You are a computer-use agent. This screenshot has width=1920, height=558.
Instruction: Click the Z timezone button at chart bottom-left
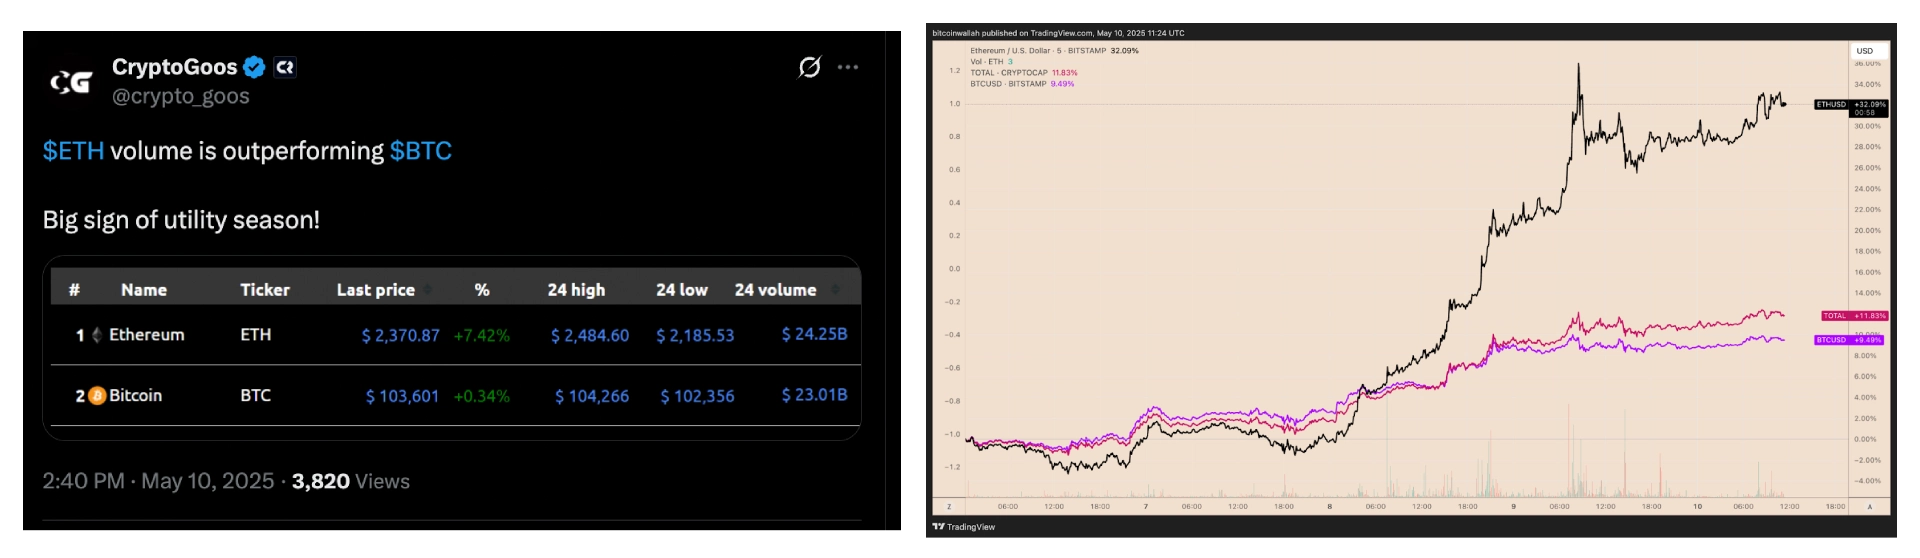pos(949,507)
